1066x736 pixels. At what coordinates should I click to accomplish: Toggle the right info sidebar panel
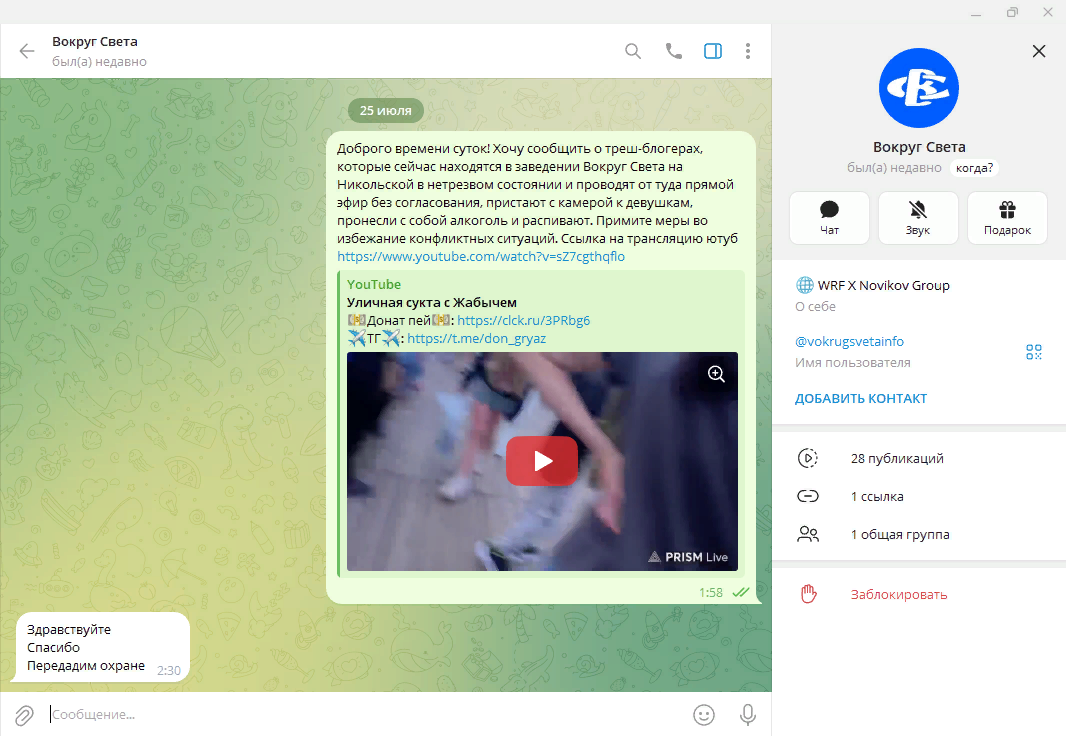[712, 51]
